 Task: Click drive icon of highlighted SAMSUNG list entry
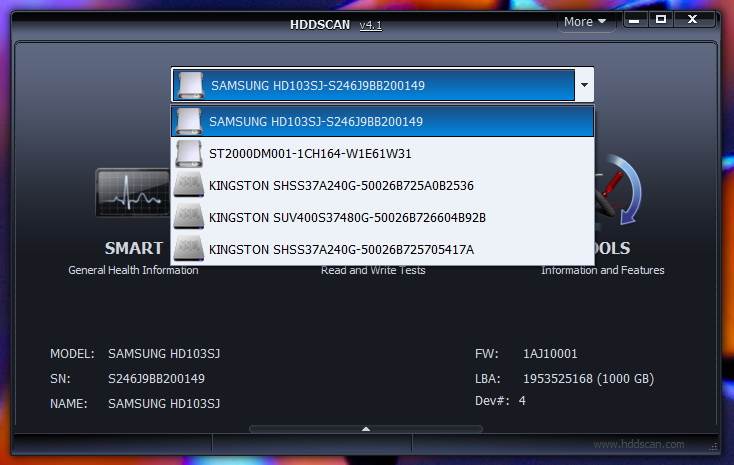(189, 122)
